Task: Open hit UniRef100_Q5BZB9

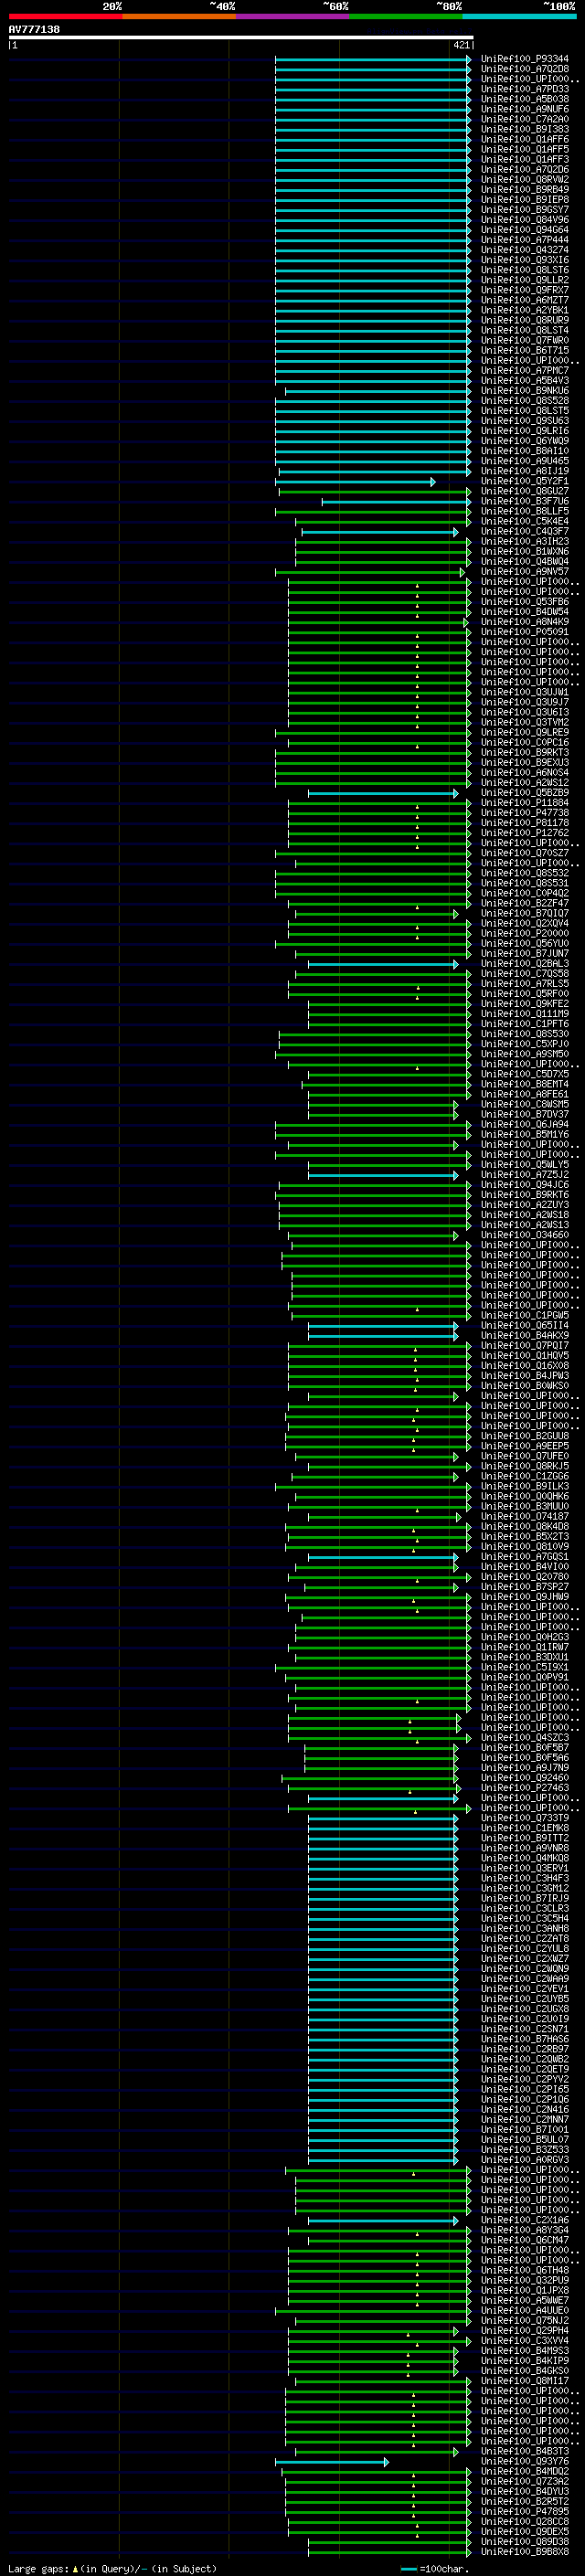Action: (x=524, y=793)
